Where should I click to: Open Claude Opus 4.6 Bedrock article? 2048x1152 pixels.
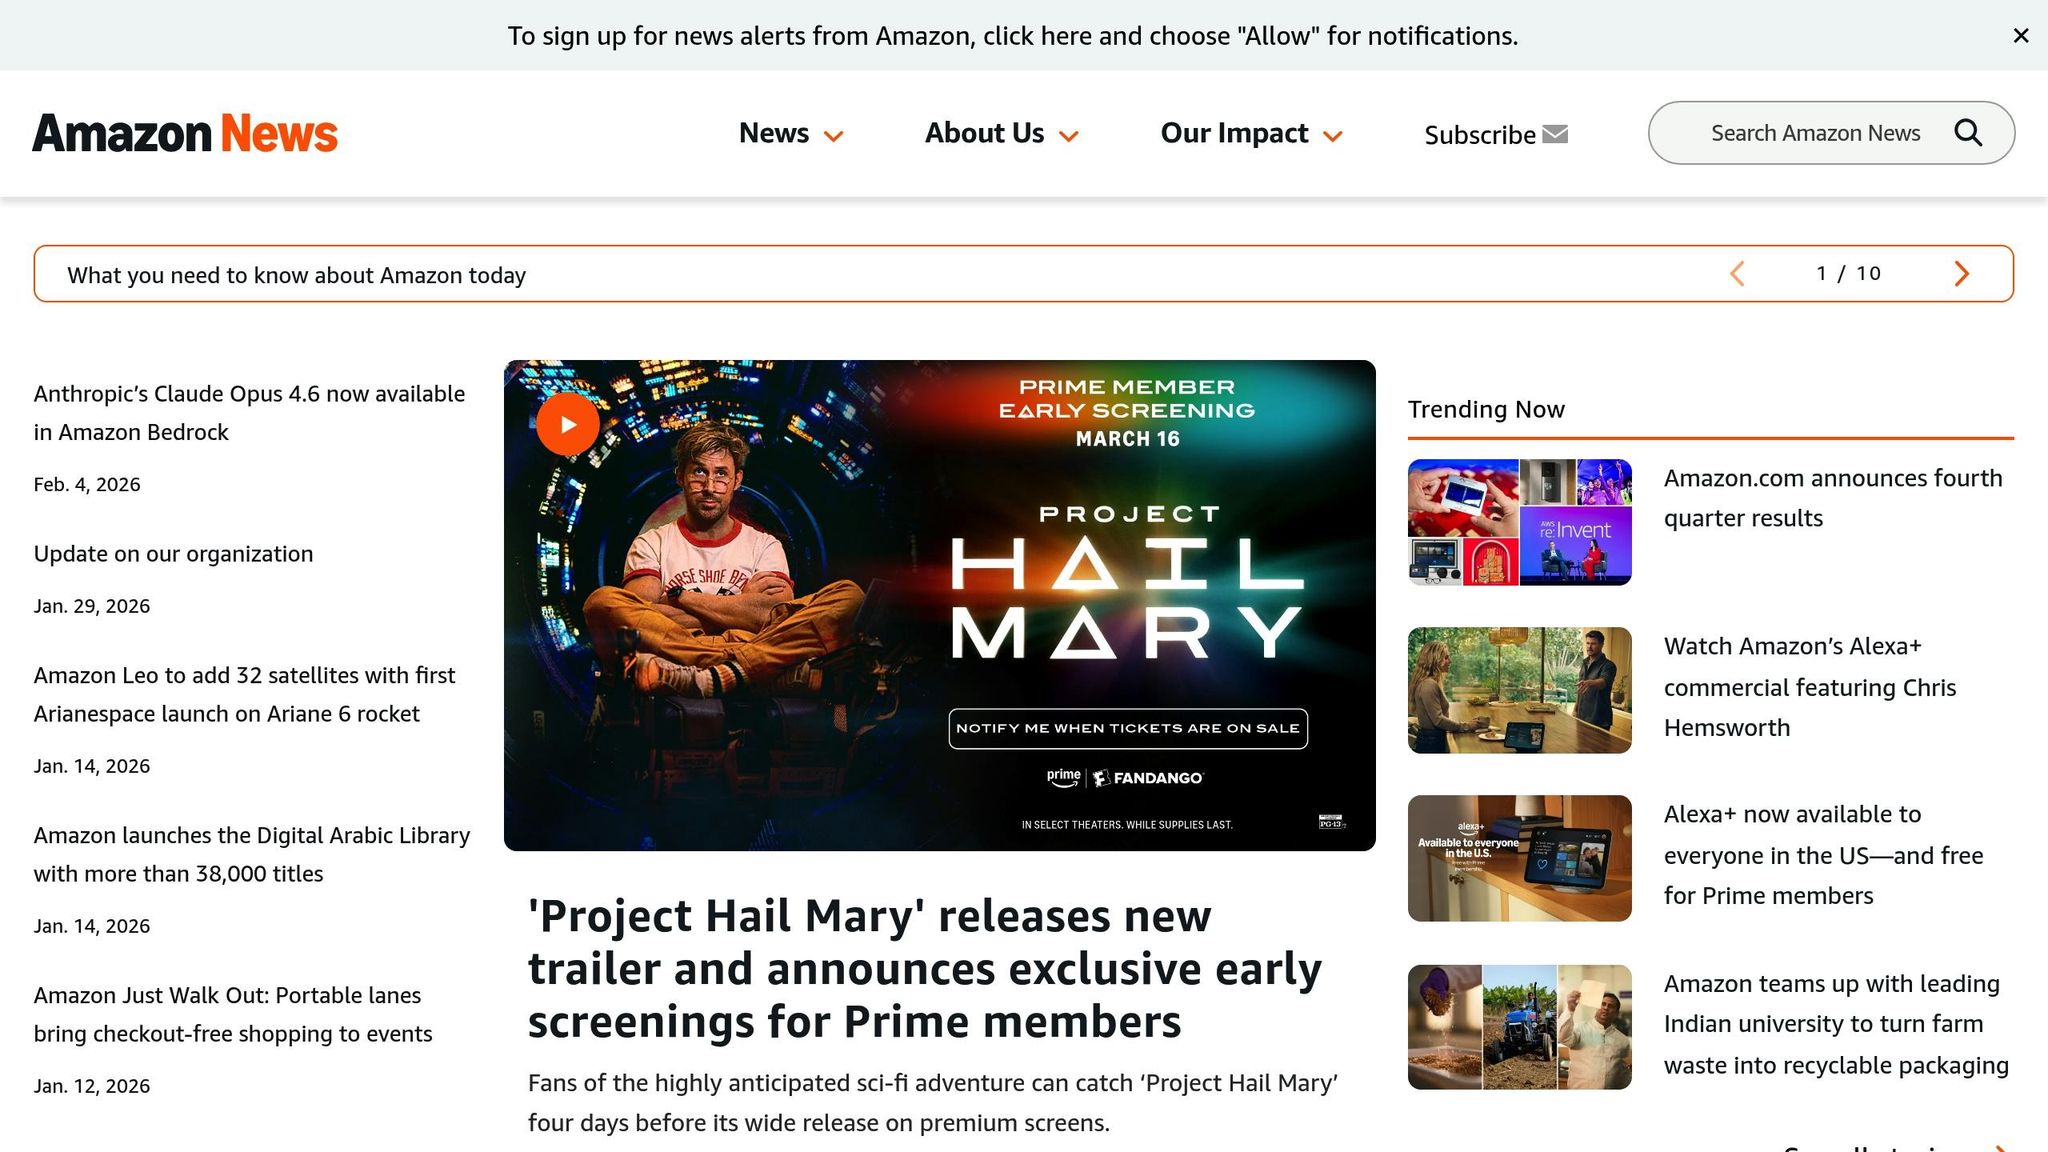click(x=249, y=413)
